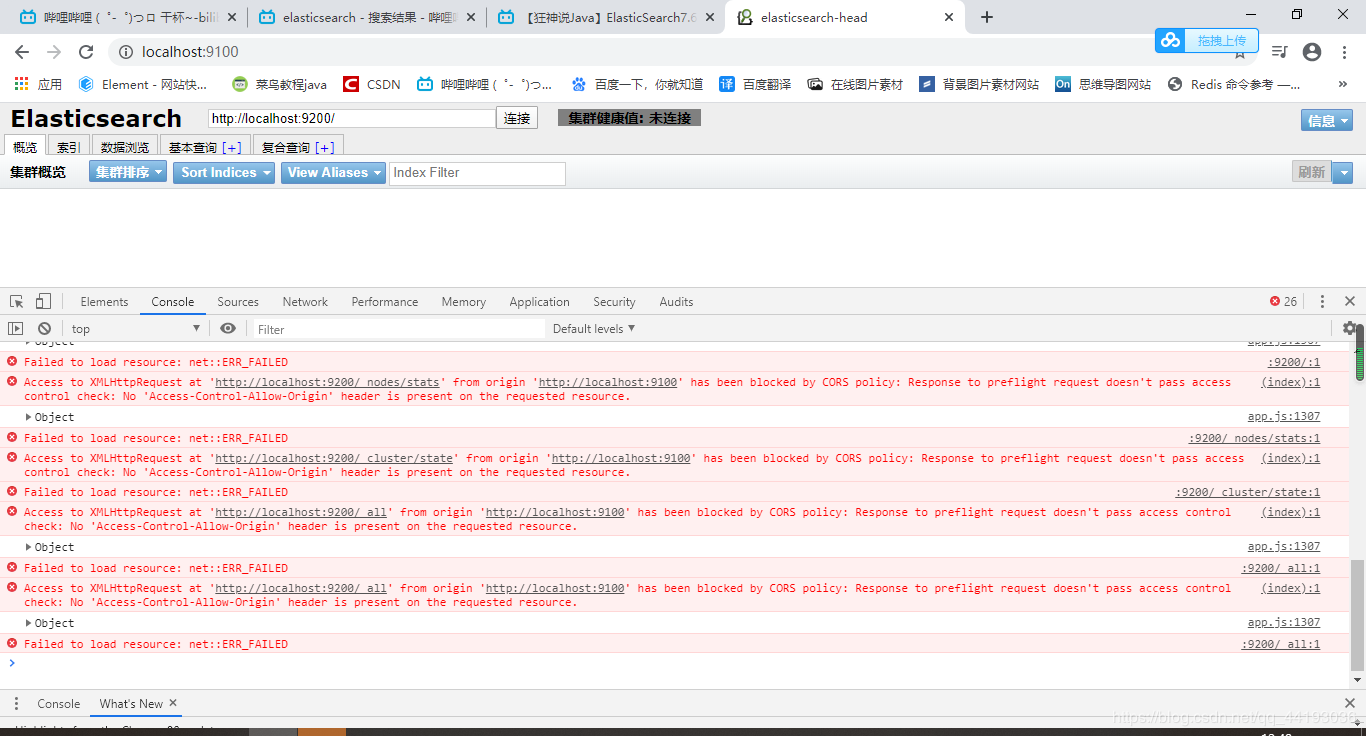Select the 索引 tab
Screen dimensions: 1366x736
[68, 147]
